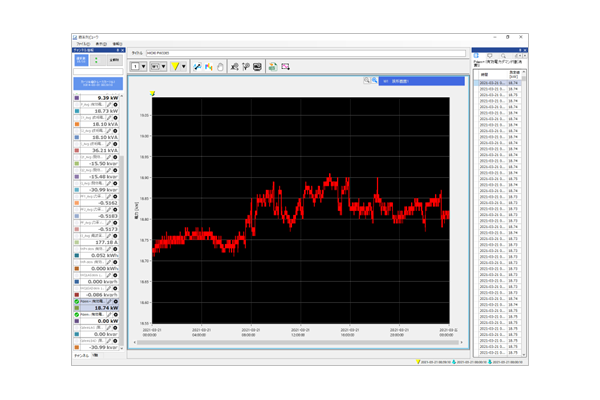Open settings gear for the PF_Avg channel
The height and width of the screenshot is (400, 600).
point(115,223)
